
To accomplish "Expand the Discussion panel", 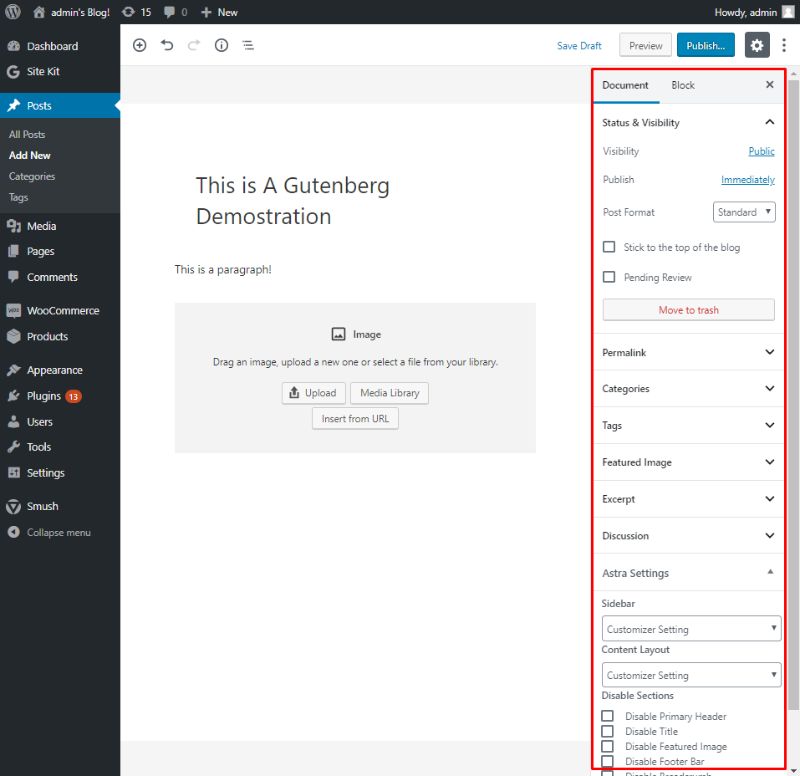I will pyautogui.click(x=688, y=536).
